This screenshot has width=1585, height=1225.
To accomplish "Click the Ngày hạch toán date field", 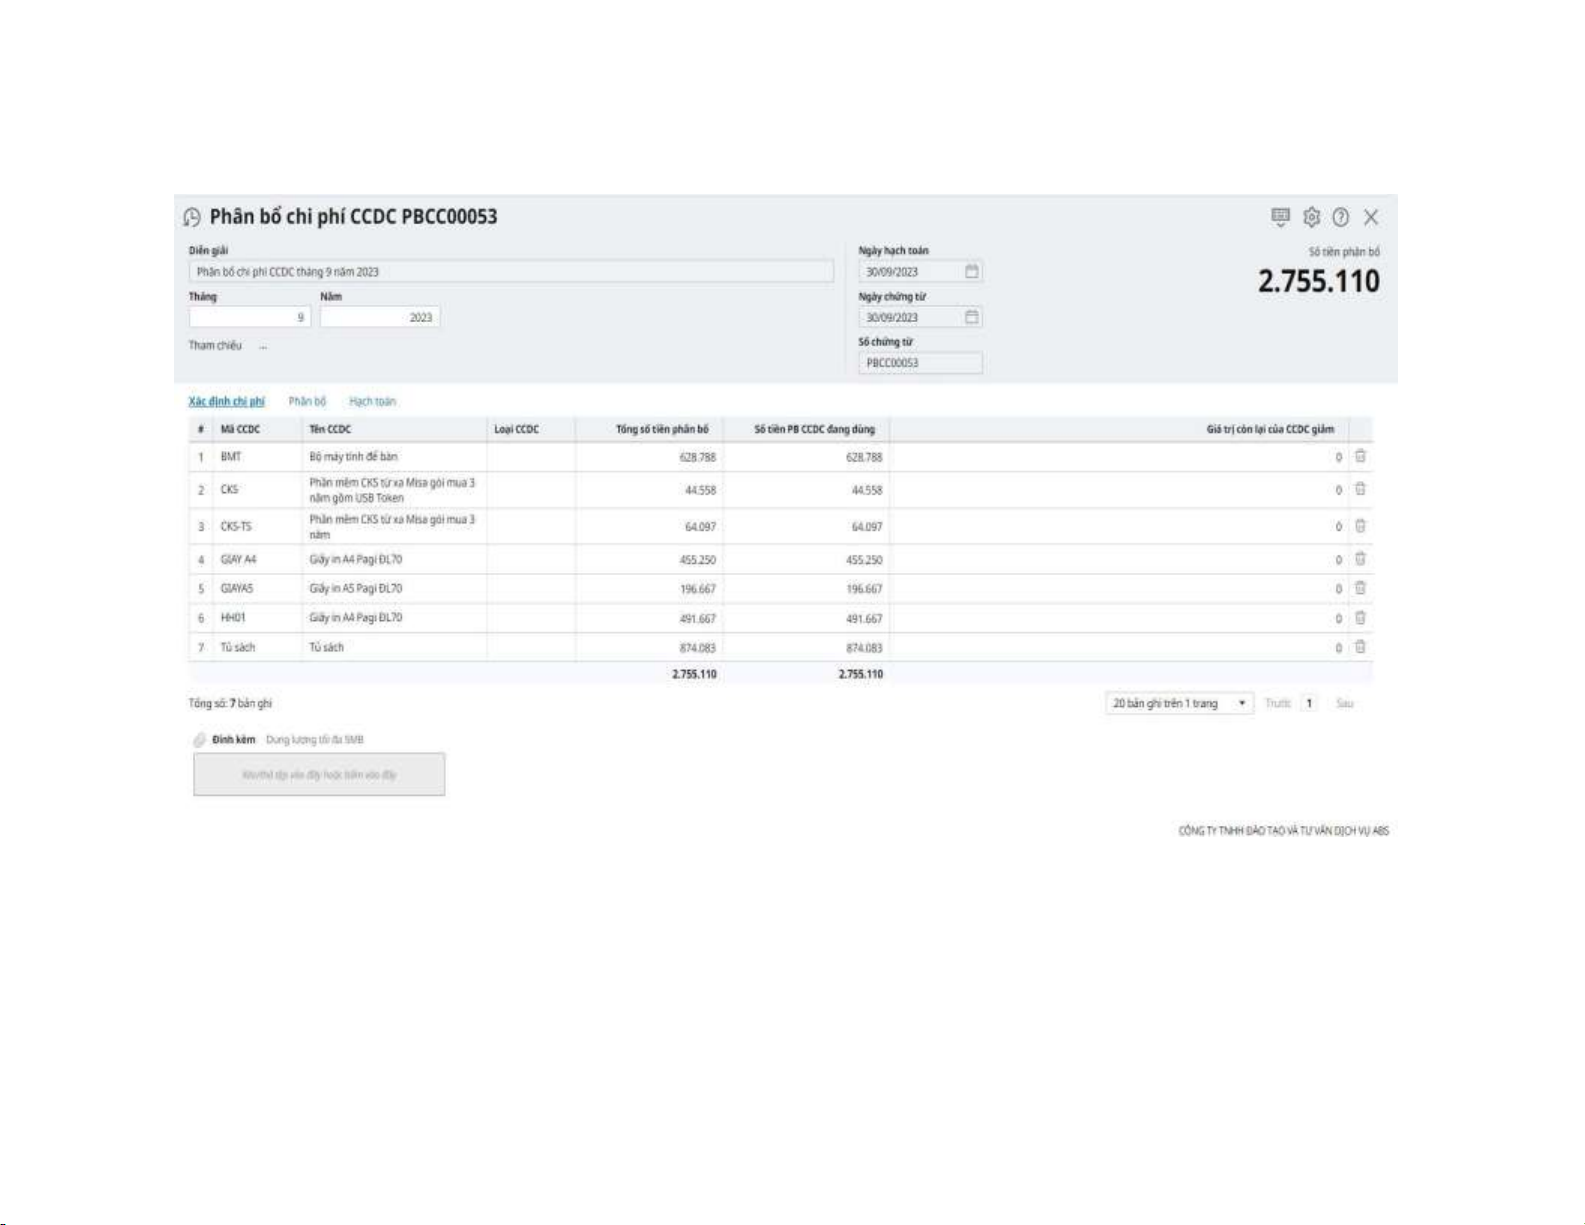I will point(920,272).
